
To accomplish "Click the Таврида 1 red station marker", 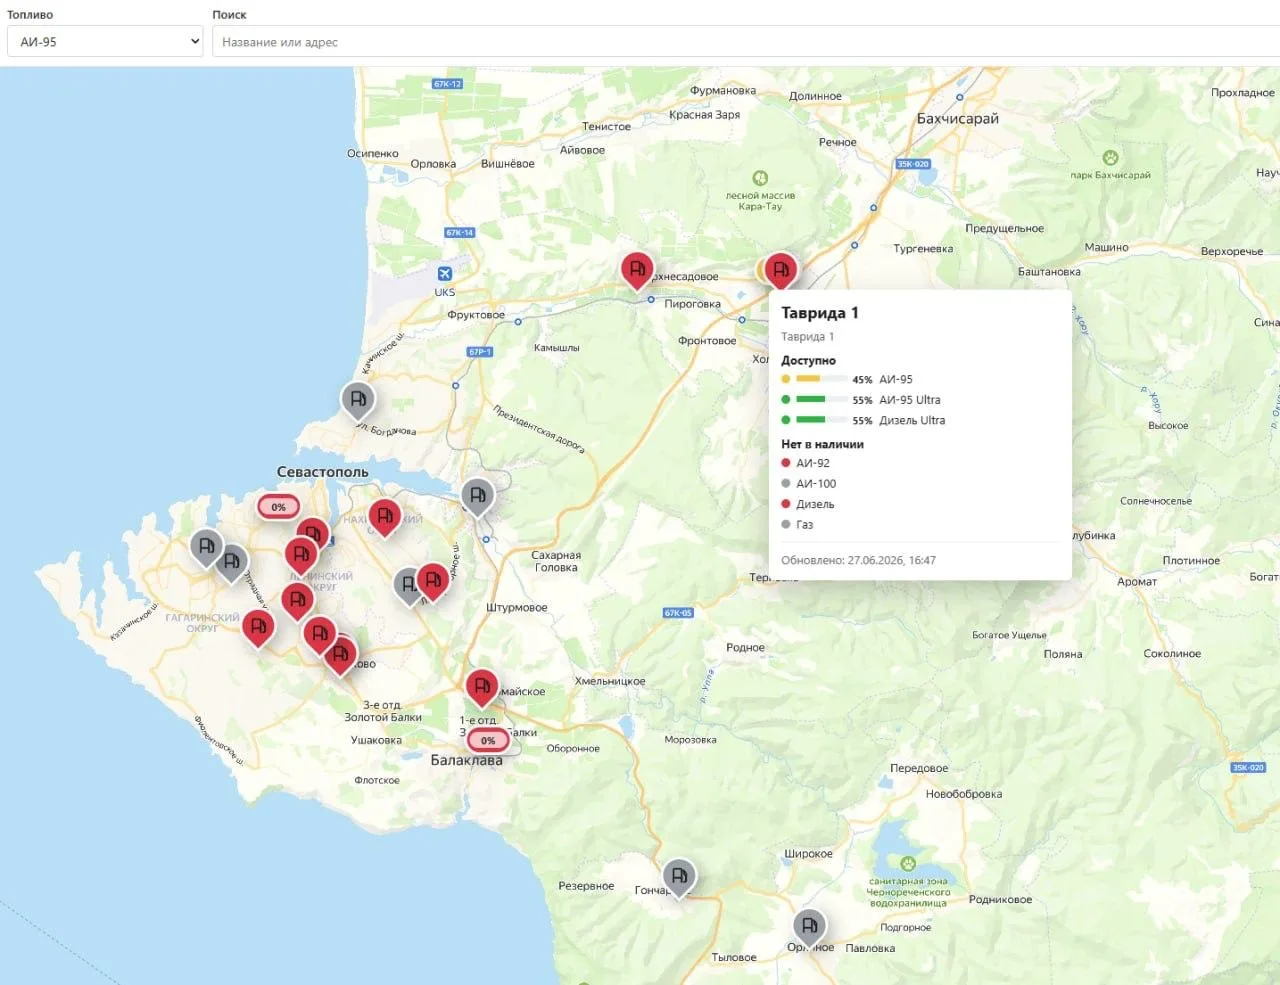I will click(x=781, y=269).
